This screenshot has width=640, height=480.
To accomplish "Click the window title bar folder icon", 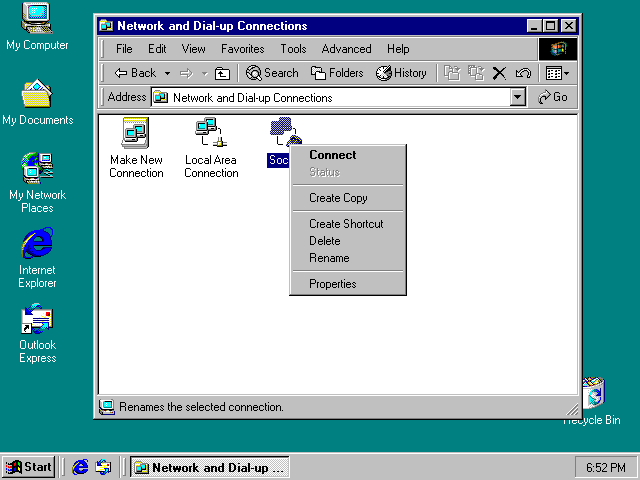I will click(x=106, y=26).
